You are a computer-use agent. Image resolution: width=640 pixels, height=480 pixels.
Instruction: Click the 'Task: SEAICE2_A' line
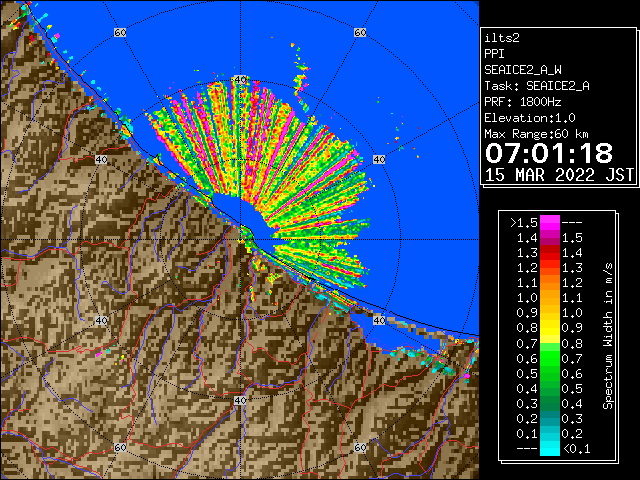[537, 86]
